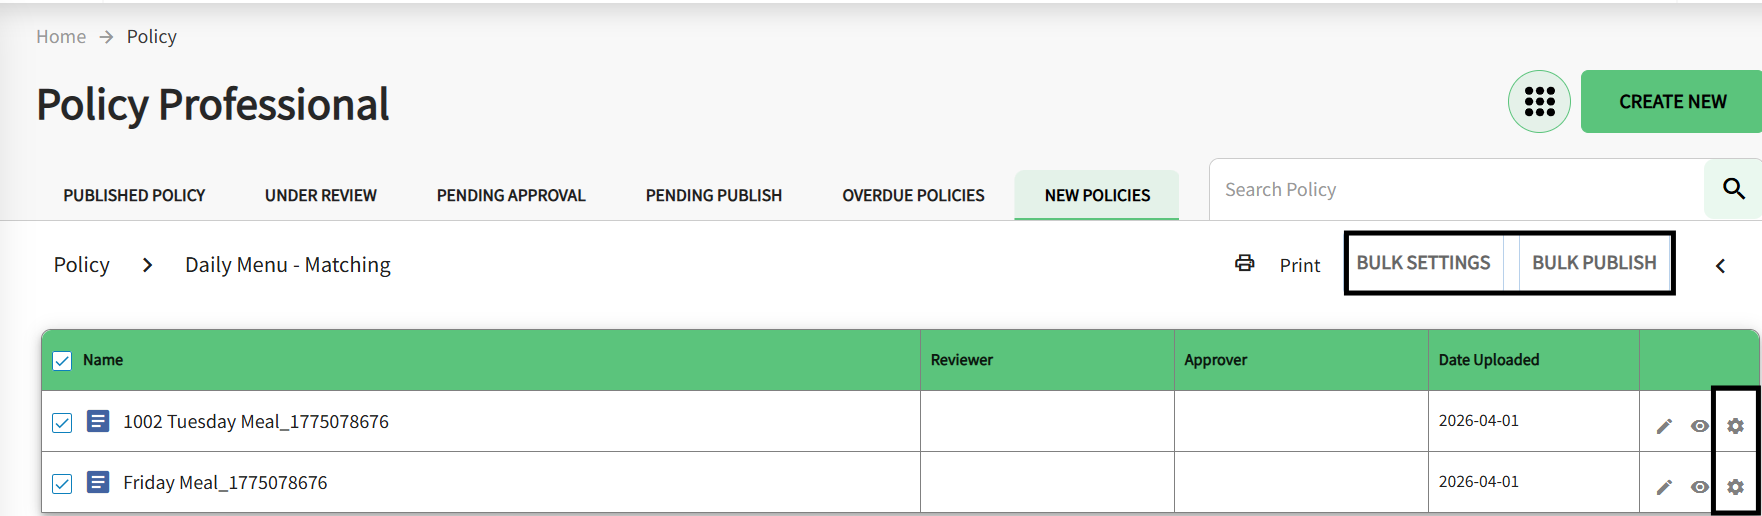Screen dimensions: 1762x516
Task: Click the chevron after Policy in folder path
Action: [148, 265]
